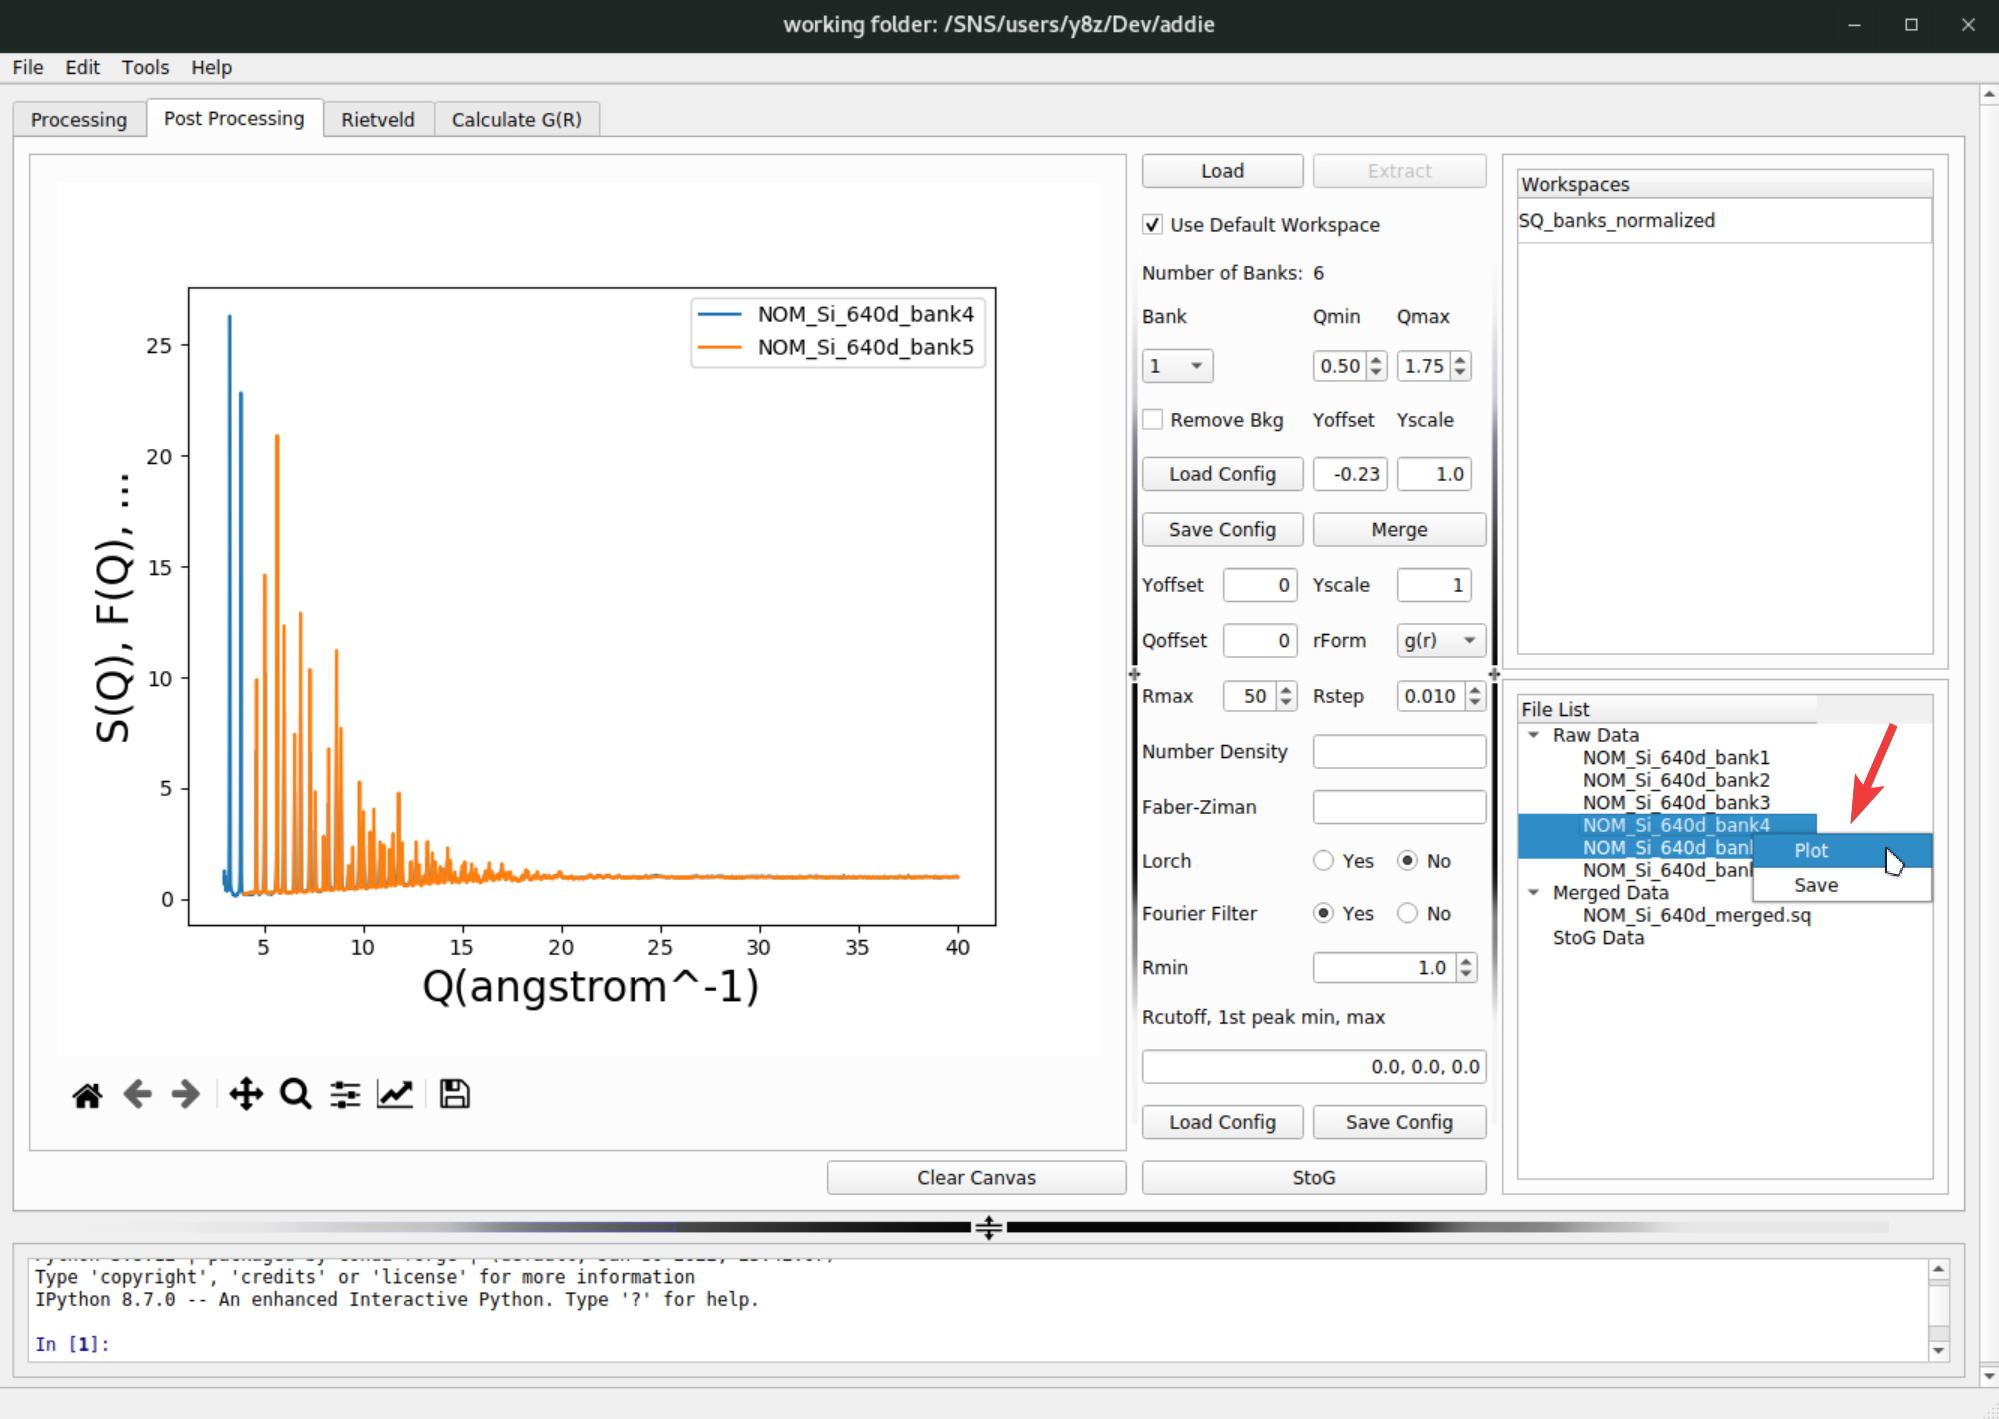Select the Zoom magnifier tool

[x=296, y=1095]
